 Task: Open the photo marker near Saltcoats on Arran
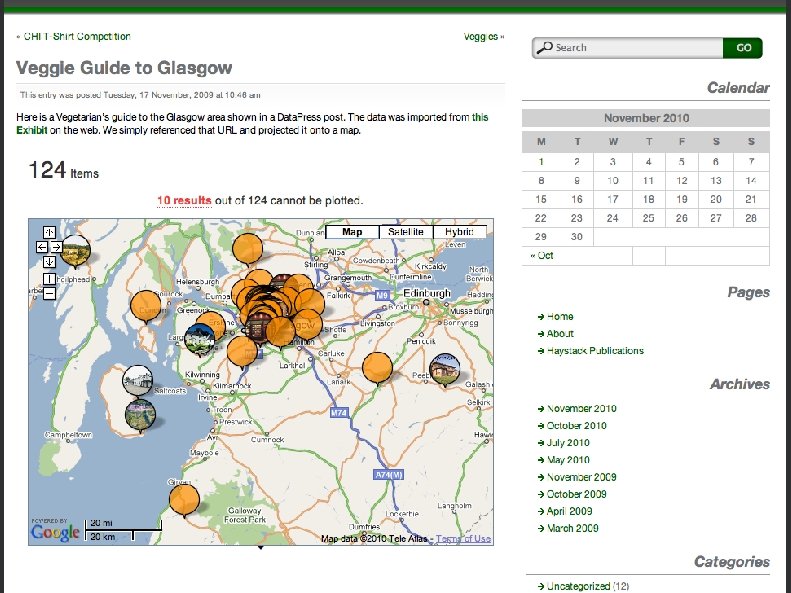coord(138,380)
